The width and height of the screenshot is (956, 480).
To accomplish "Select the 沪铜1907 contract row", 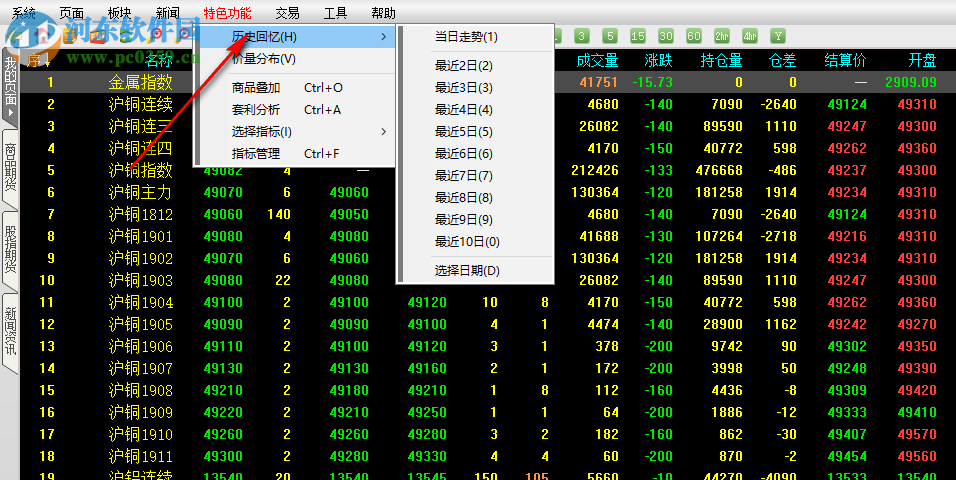I will (x=488, y=368).
